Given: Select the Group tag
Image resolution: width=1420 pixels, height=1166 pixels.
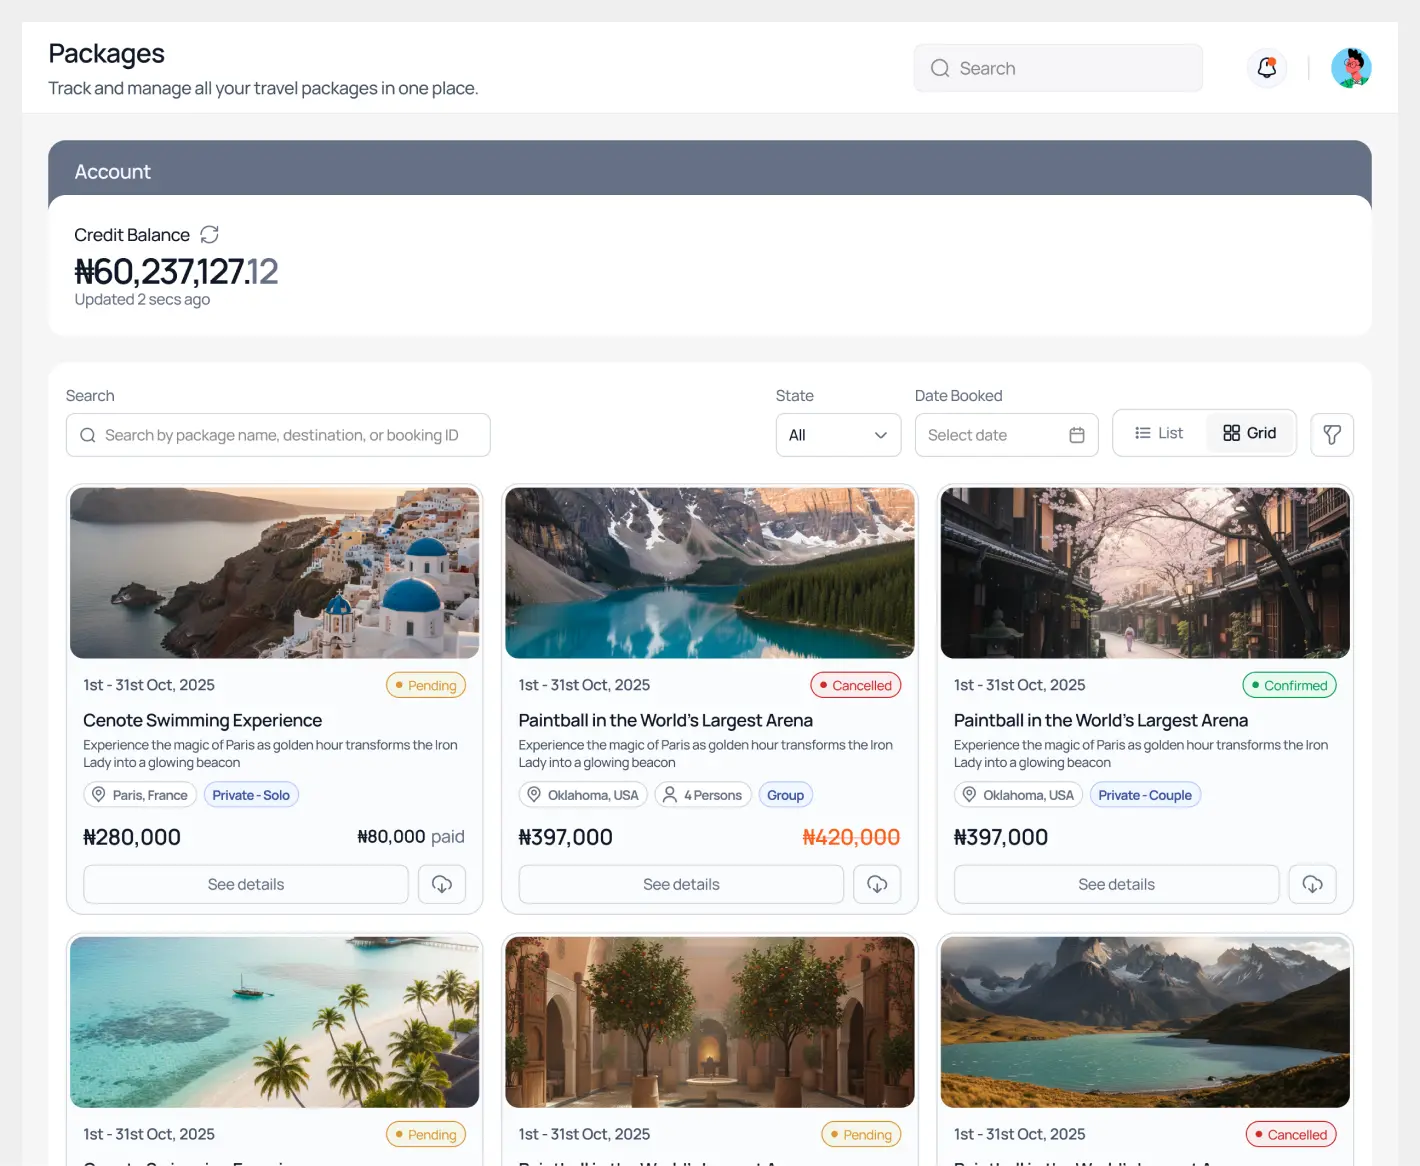Looking at the screenshot, I should (785, 795).
